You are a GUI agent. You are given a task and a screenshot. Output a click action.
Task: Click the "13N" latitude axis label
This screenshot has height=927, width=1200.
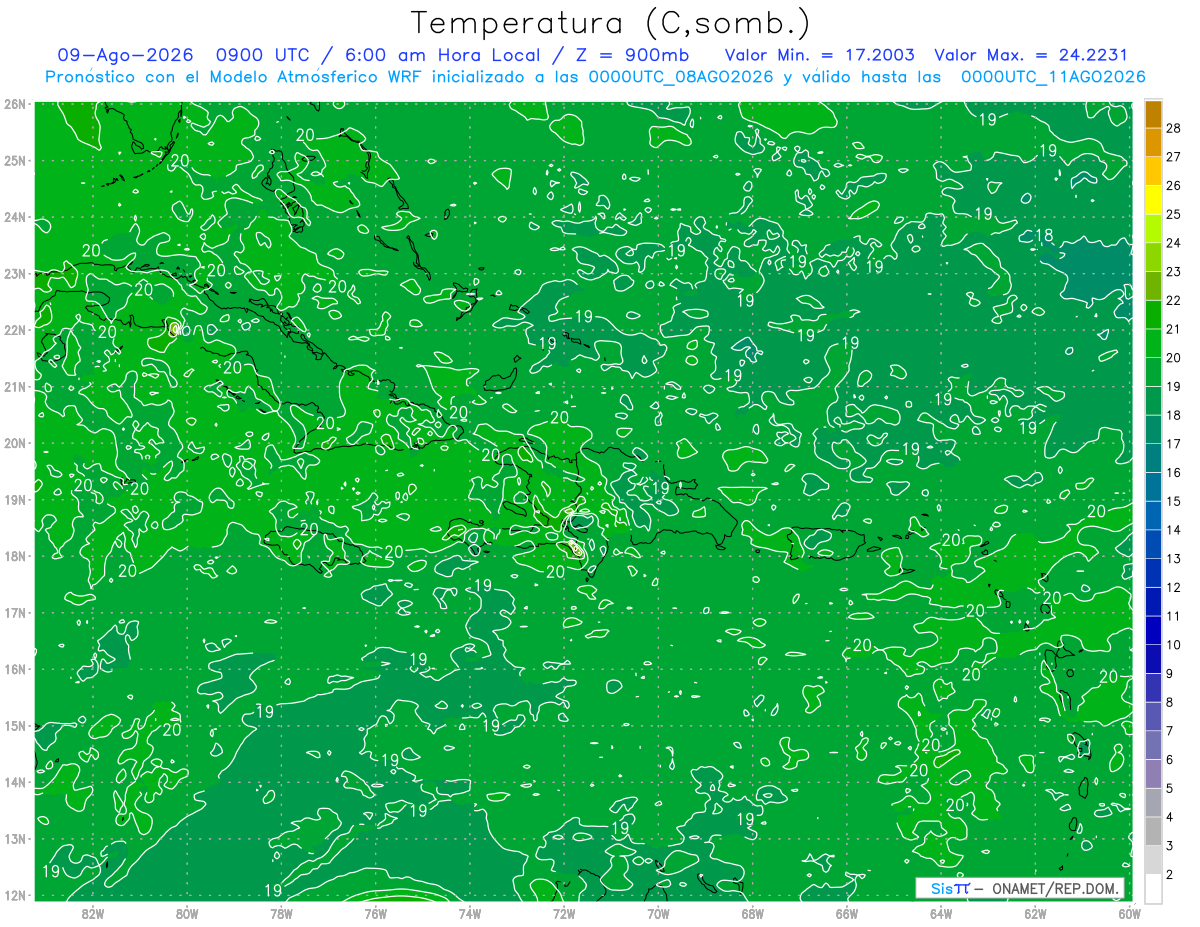coord(14,838)
